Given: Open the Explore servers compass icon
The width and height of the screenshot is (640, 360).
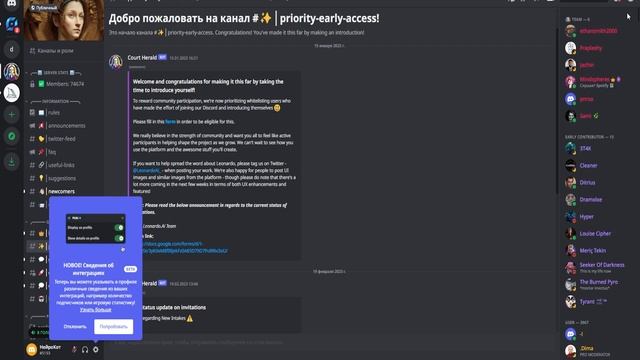Looking at the screenshot, I should coord(11,136).
